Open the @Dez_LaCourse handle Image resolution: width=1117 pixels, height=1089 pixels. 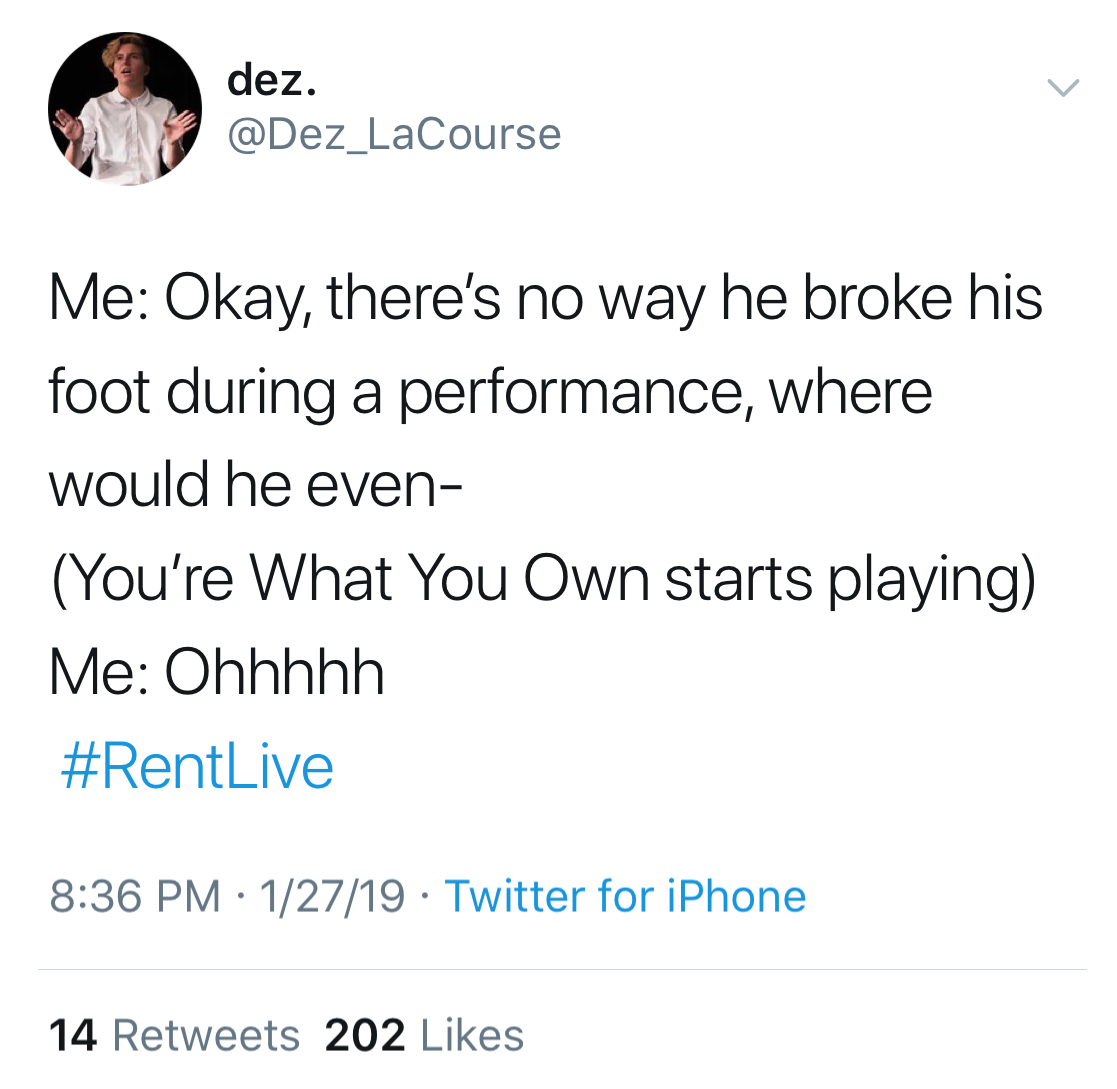(x=394, y=134)
